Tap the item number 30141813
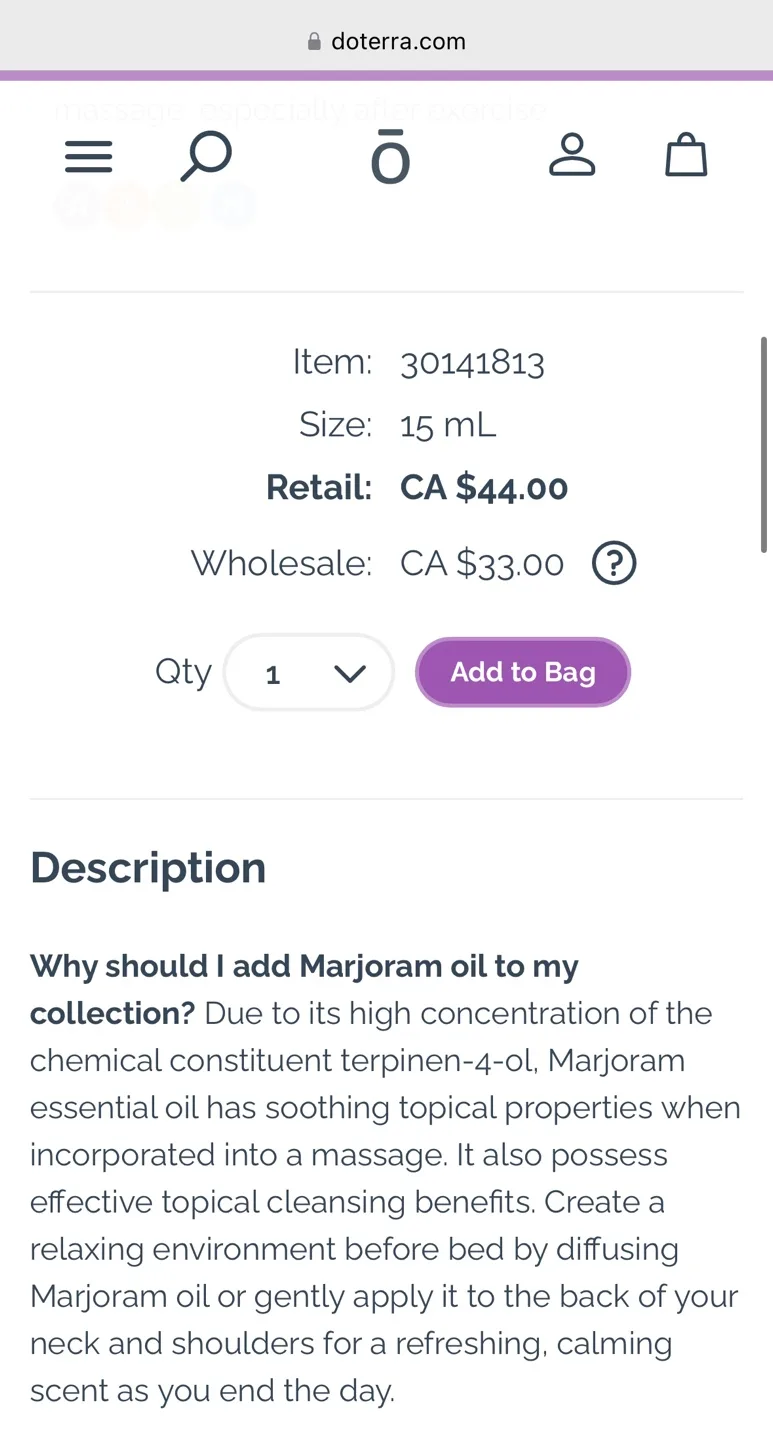The width and height of the screenshot is (773, 1440). 472,362
